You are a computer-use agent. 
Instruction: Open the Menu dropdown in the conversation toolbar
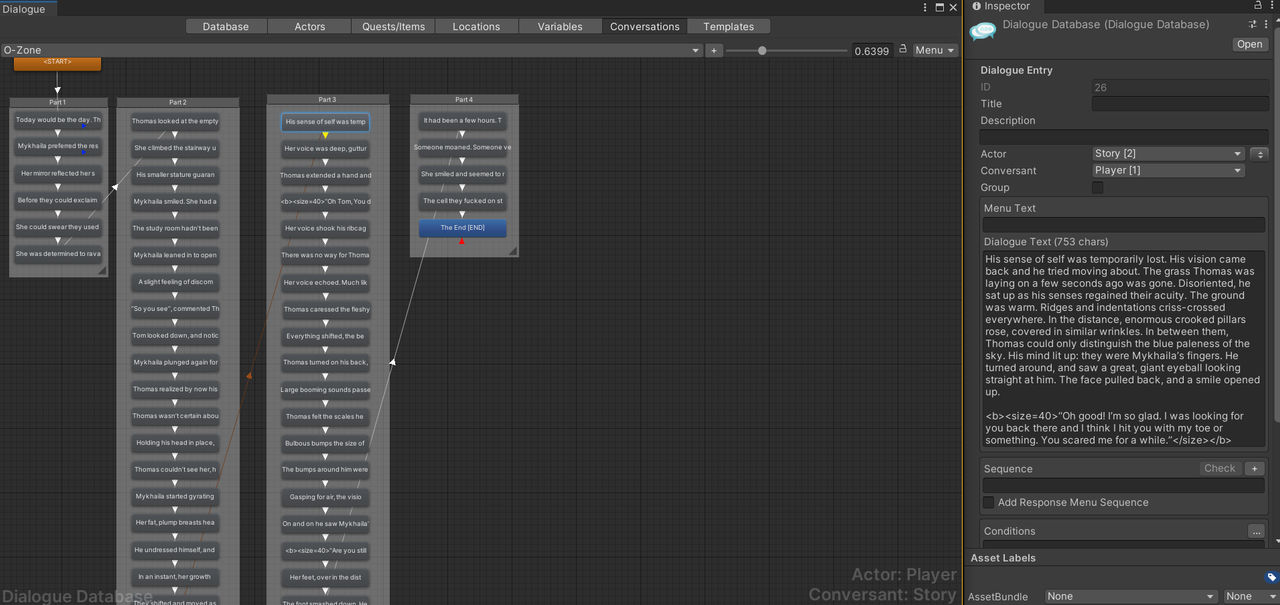(935, 50)
